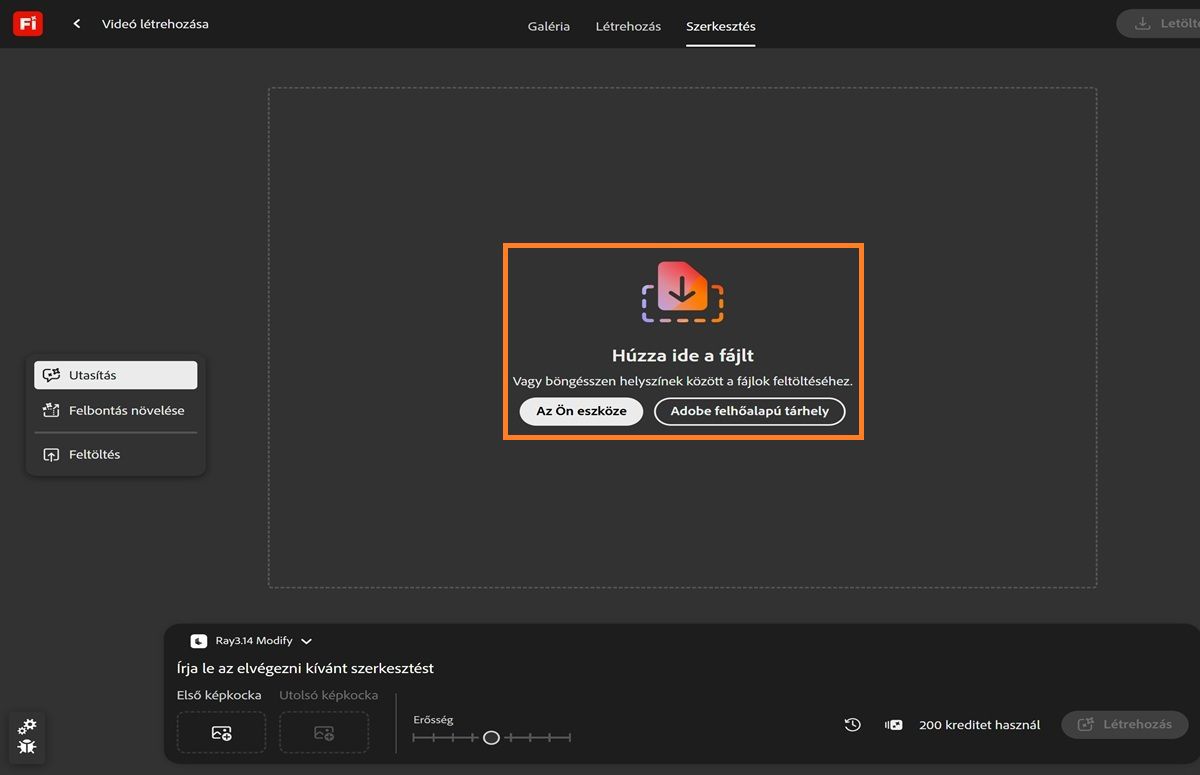Click the 200 kreditet használ text
Viewport: 1200px width, 775px height.
coord(979,725)
